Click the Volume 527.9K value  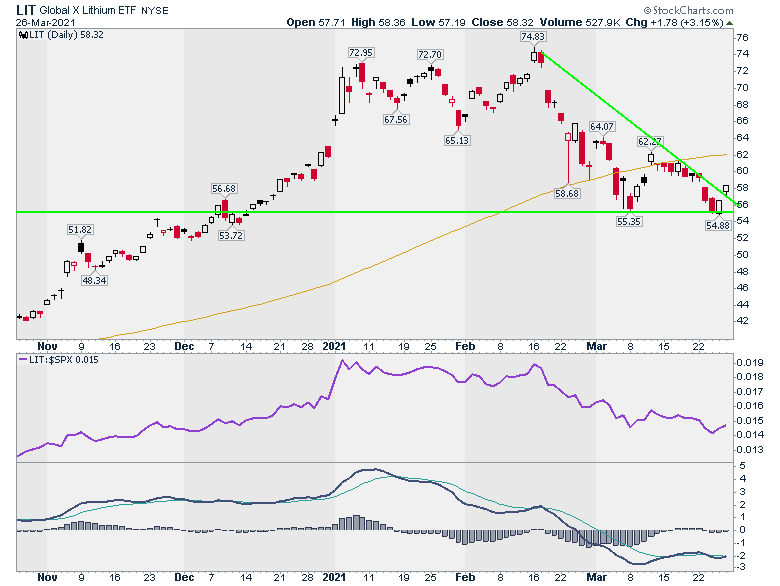point(580,22)
